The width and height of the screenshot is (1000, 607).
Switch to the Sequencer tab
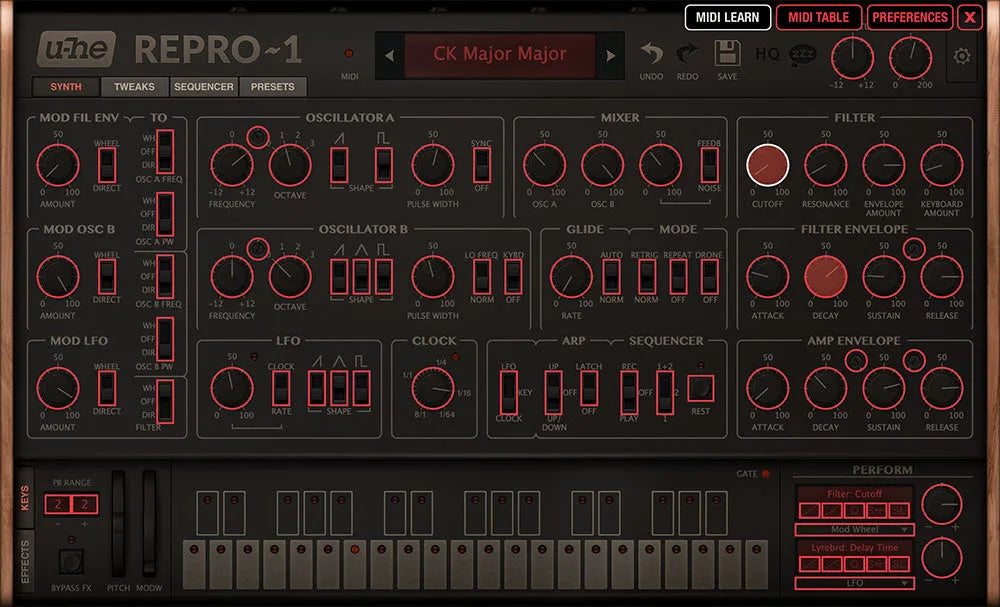coord(204,87)
